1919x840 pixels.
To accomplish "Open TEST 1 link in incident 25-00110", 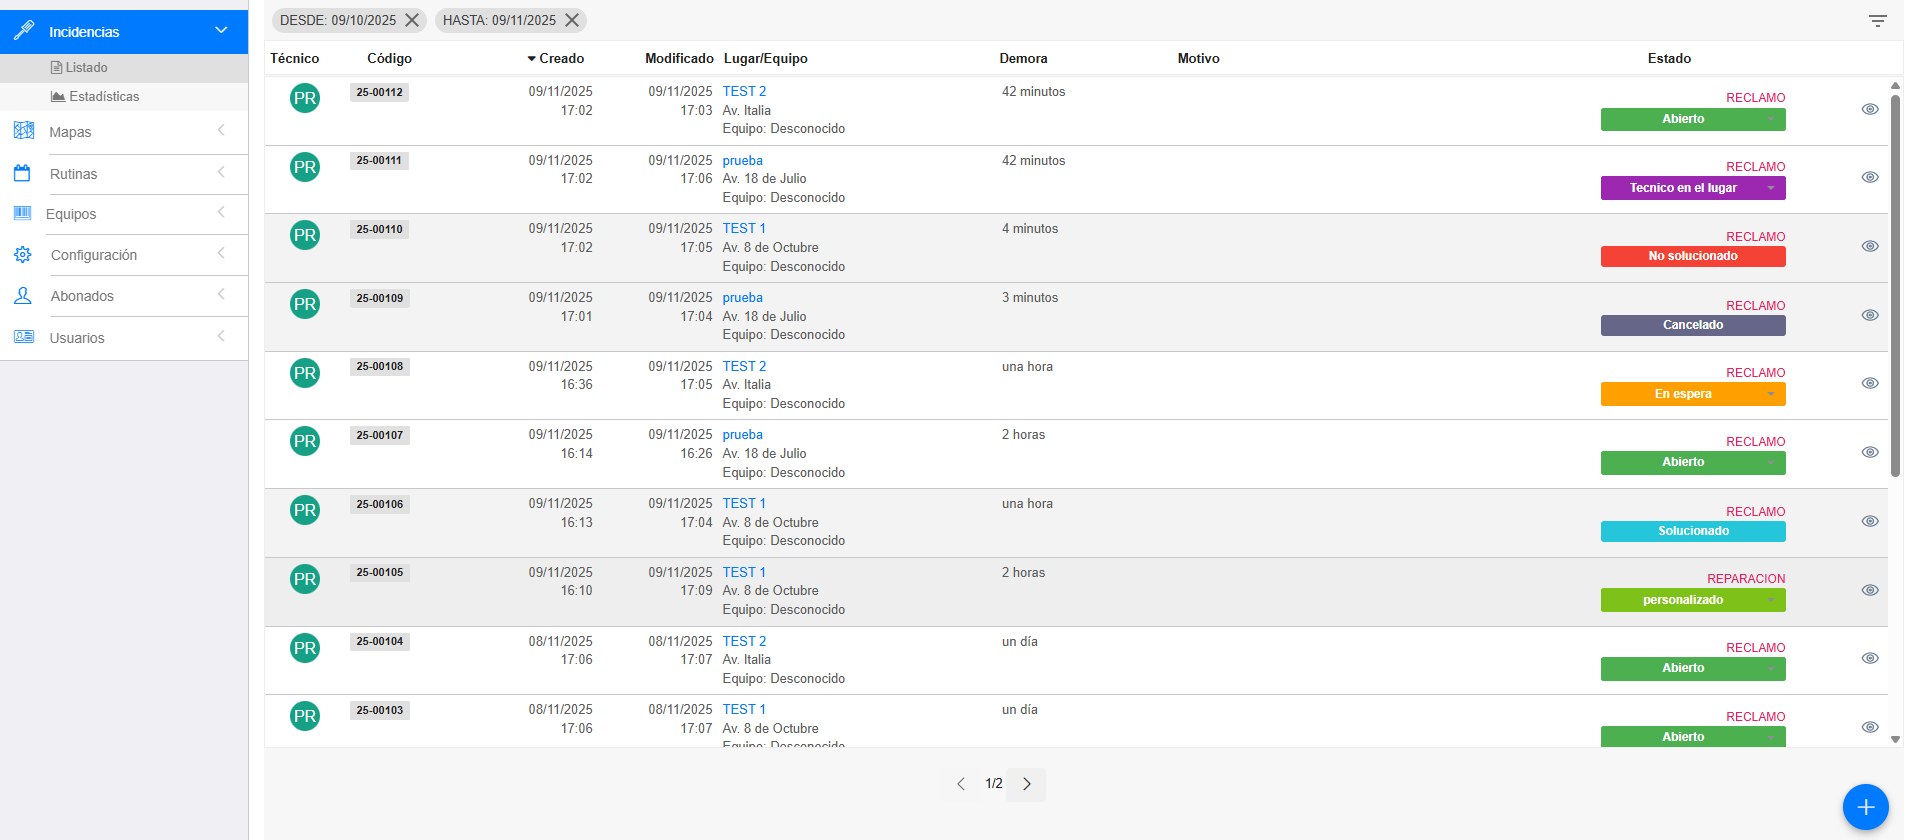I will point(744,228).
